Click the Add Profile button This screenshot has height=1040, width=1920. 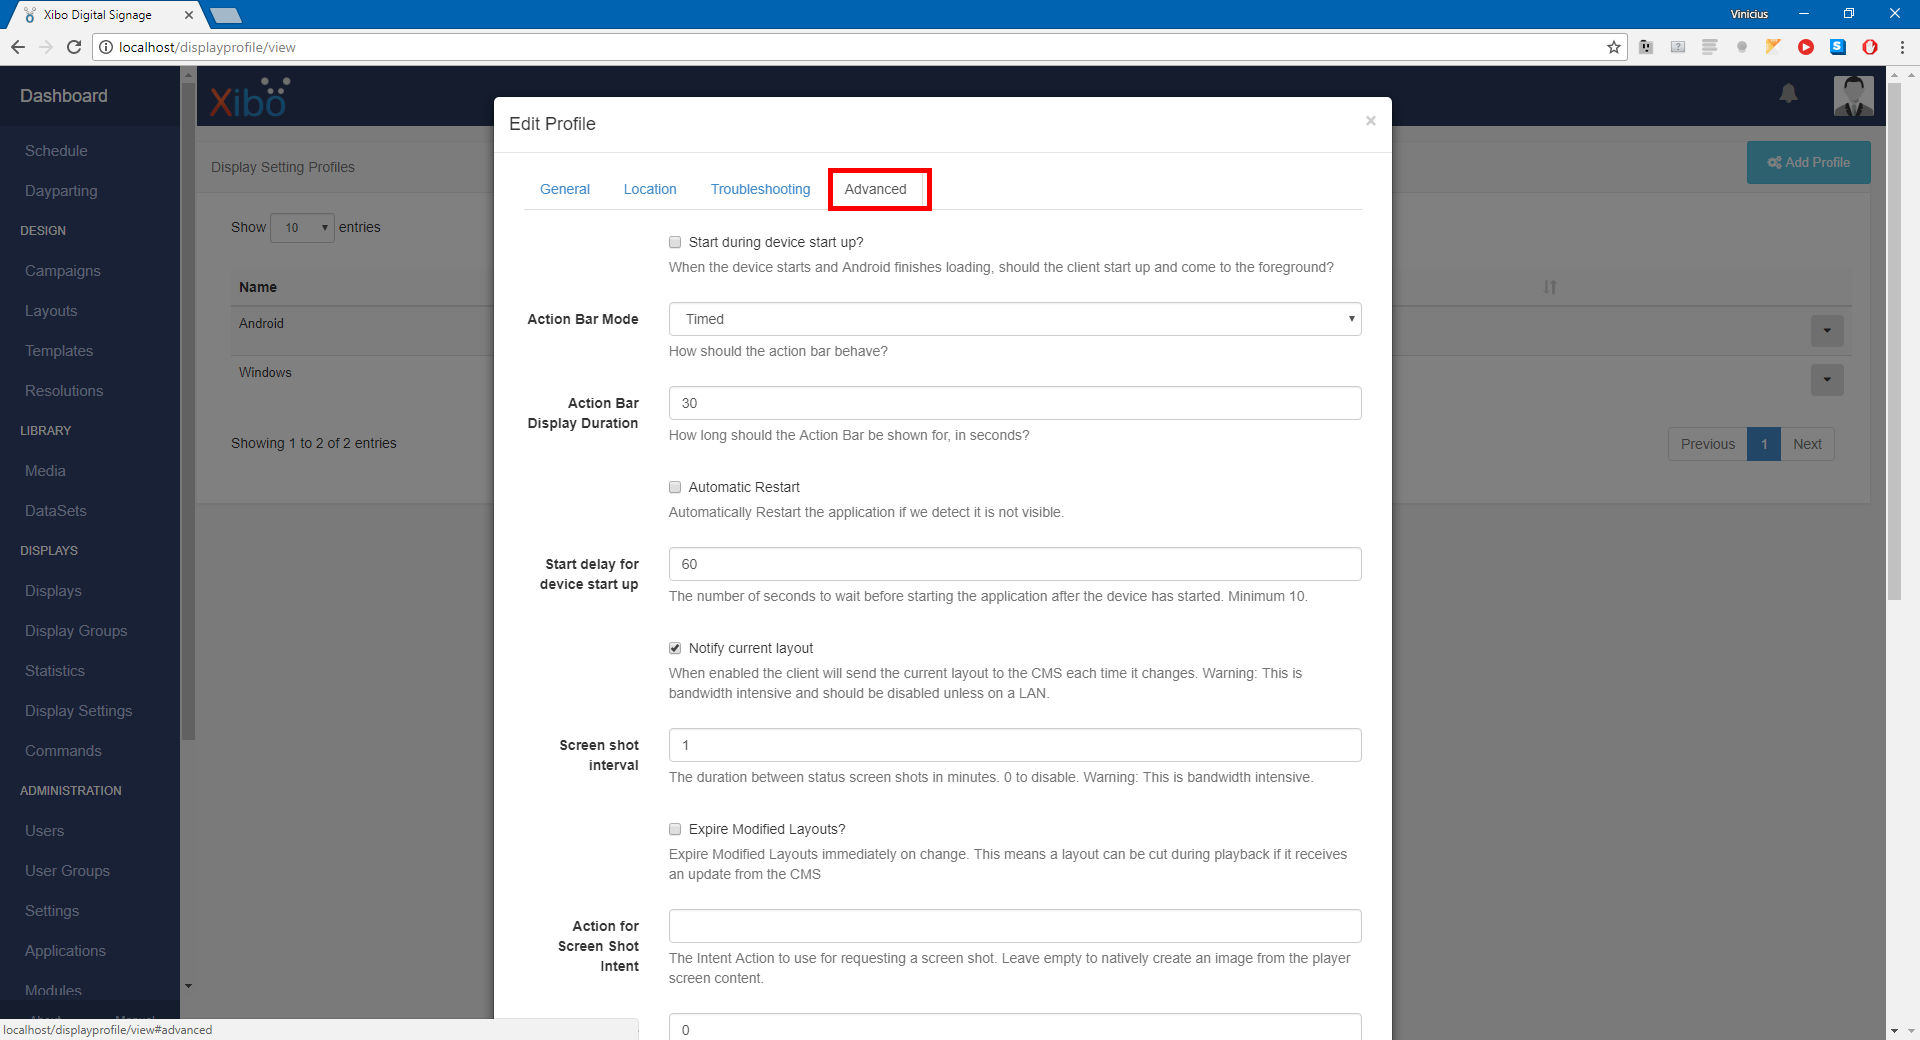click(x=1808, y=162)
